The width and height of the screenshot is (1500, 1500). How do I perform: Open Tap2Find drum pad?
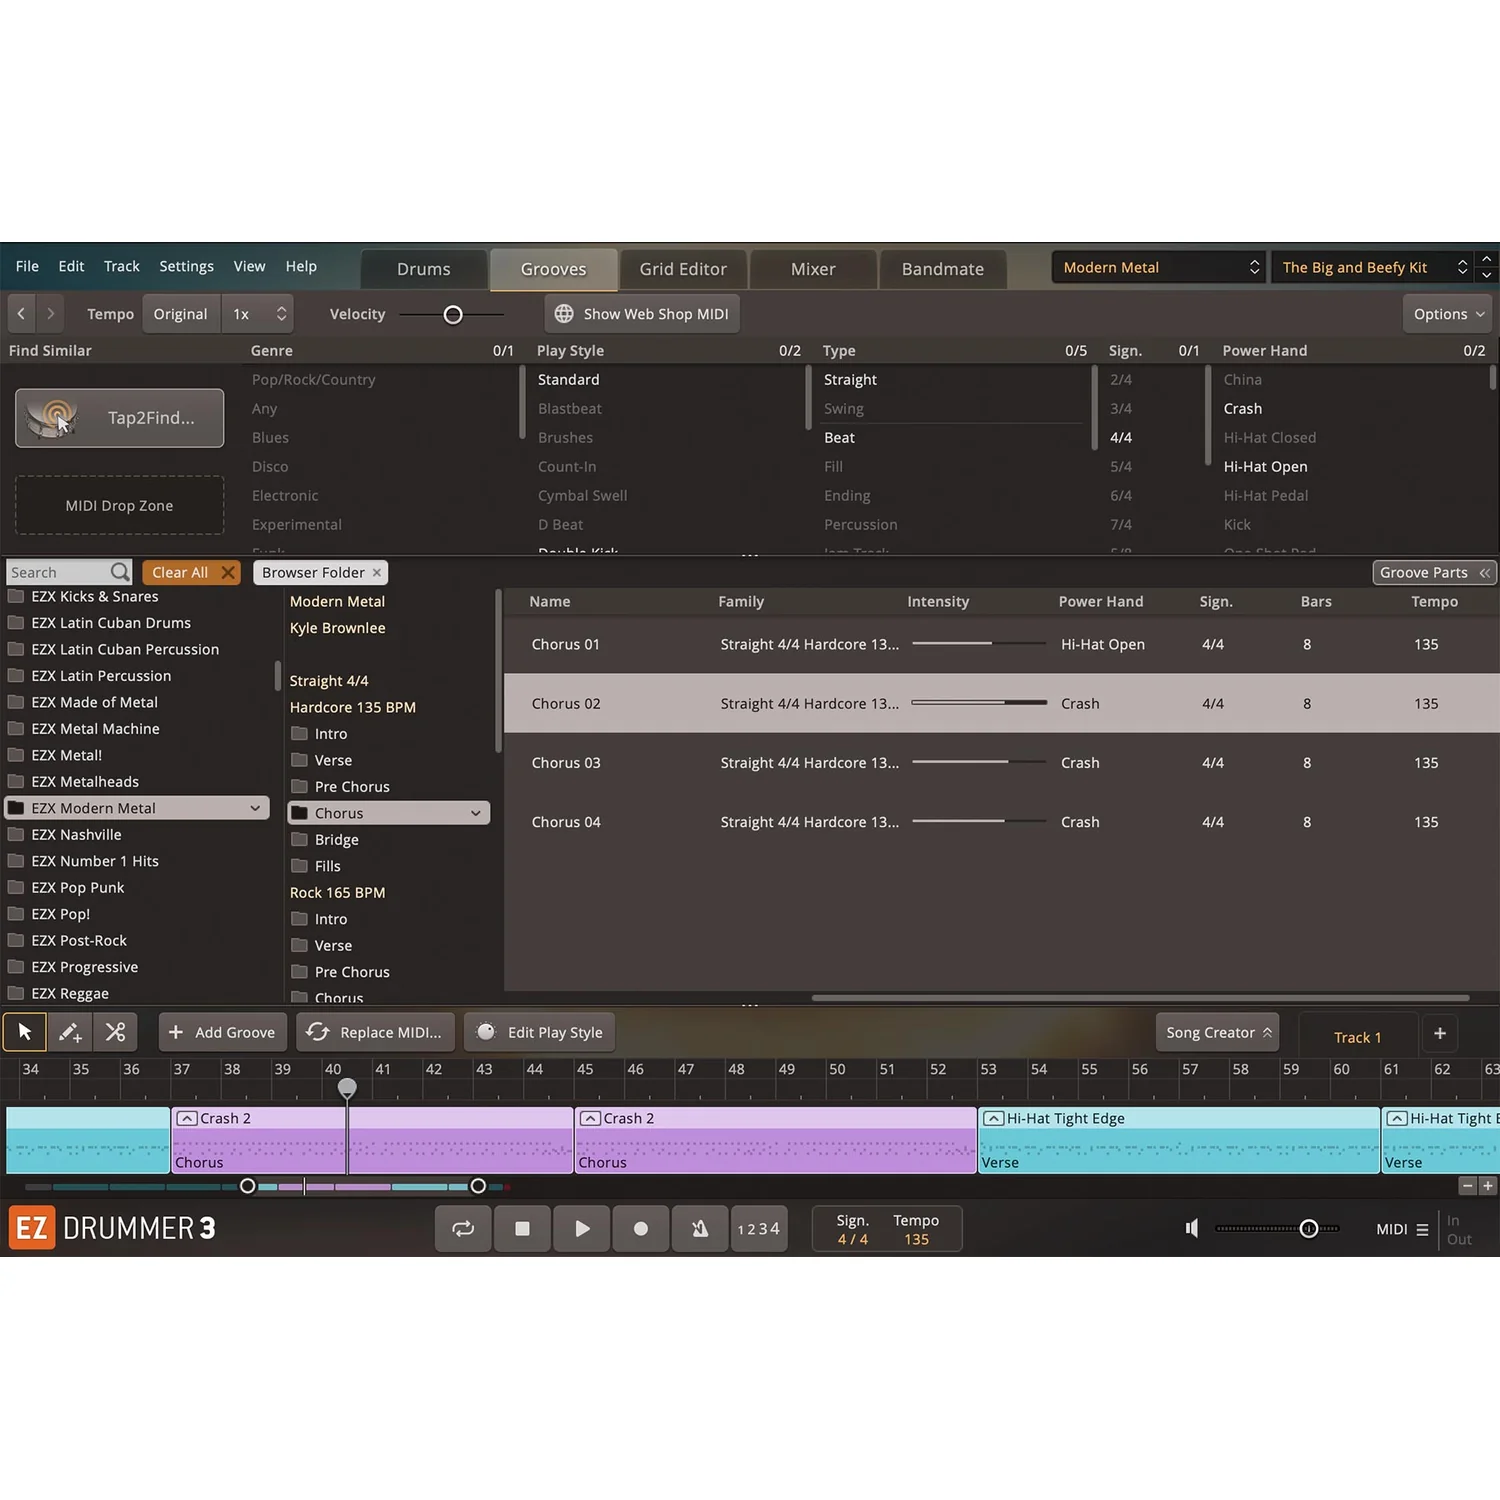(x=120, y=418)
